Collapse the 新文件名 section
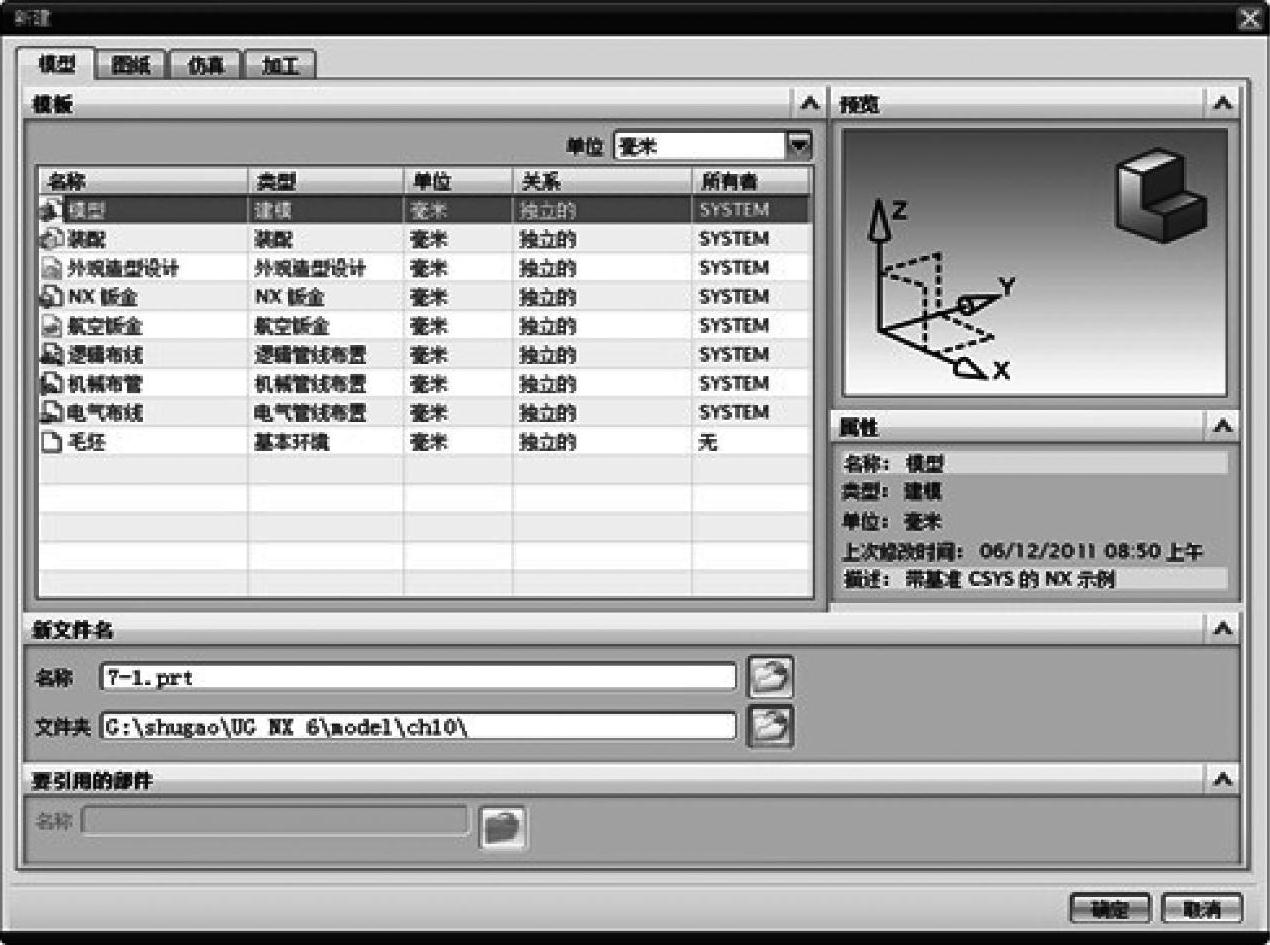The image size is (1270, 945). [x=1223, y=629]
